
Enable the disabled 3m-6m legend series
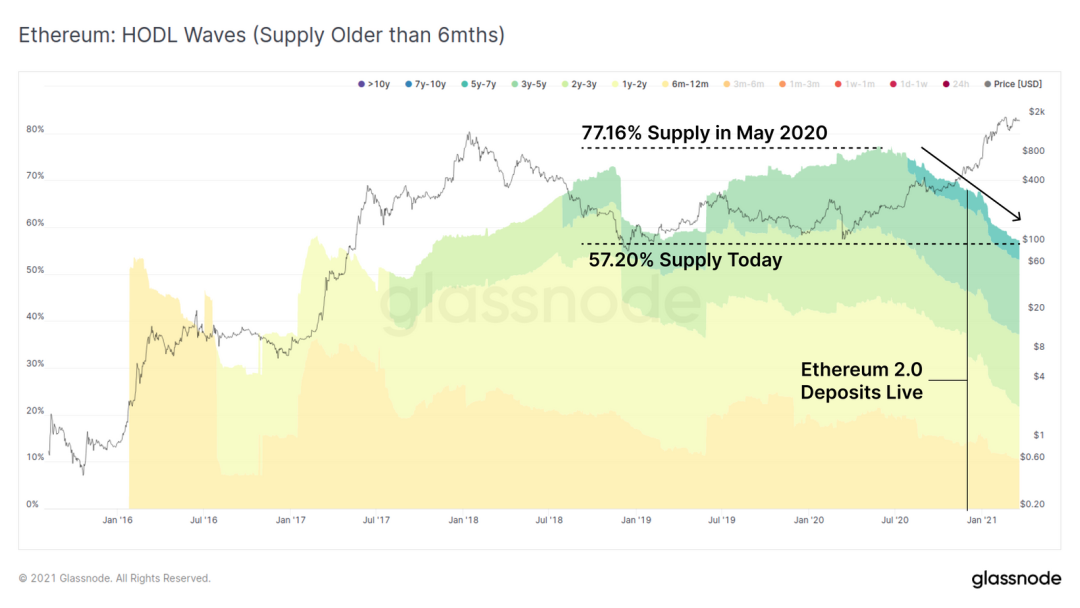coord(744,84)
